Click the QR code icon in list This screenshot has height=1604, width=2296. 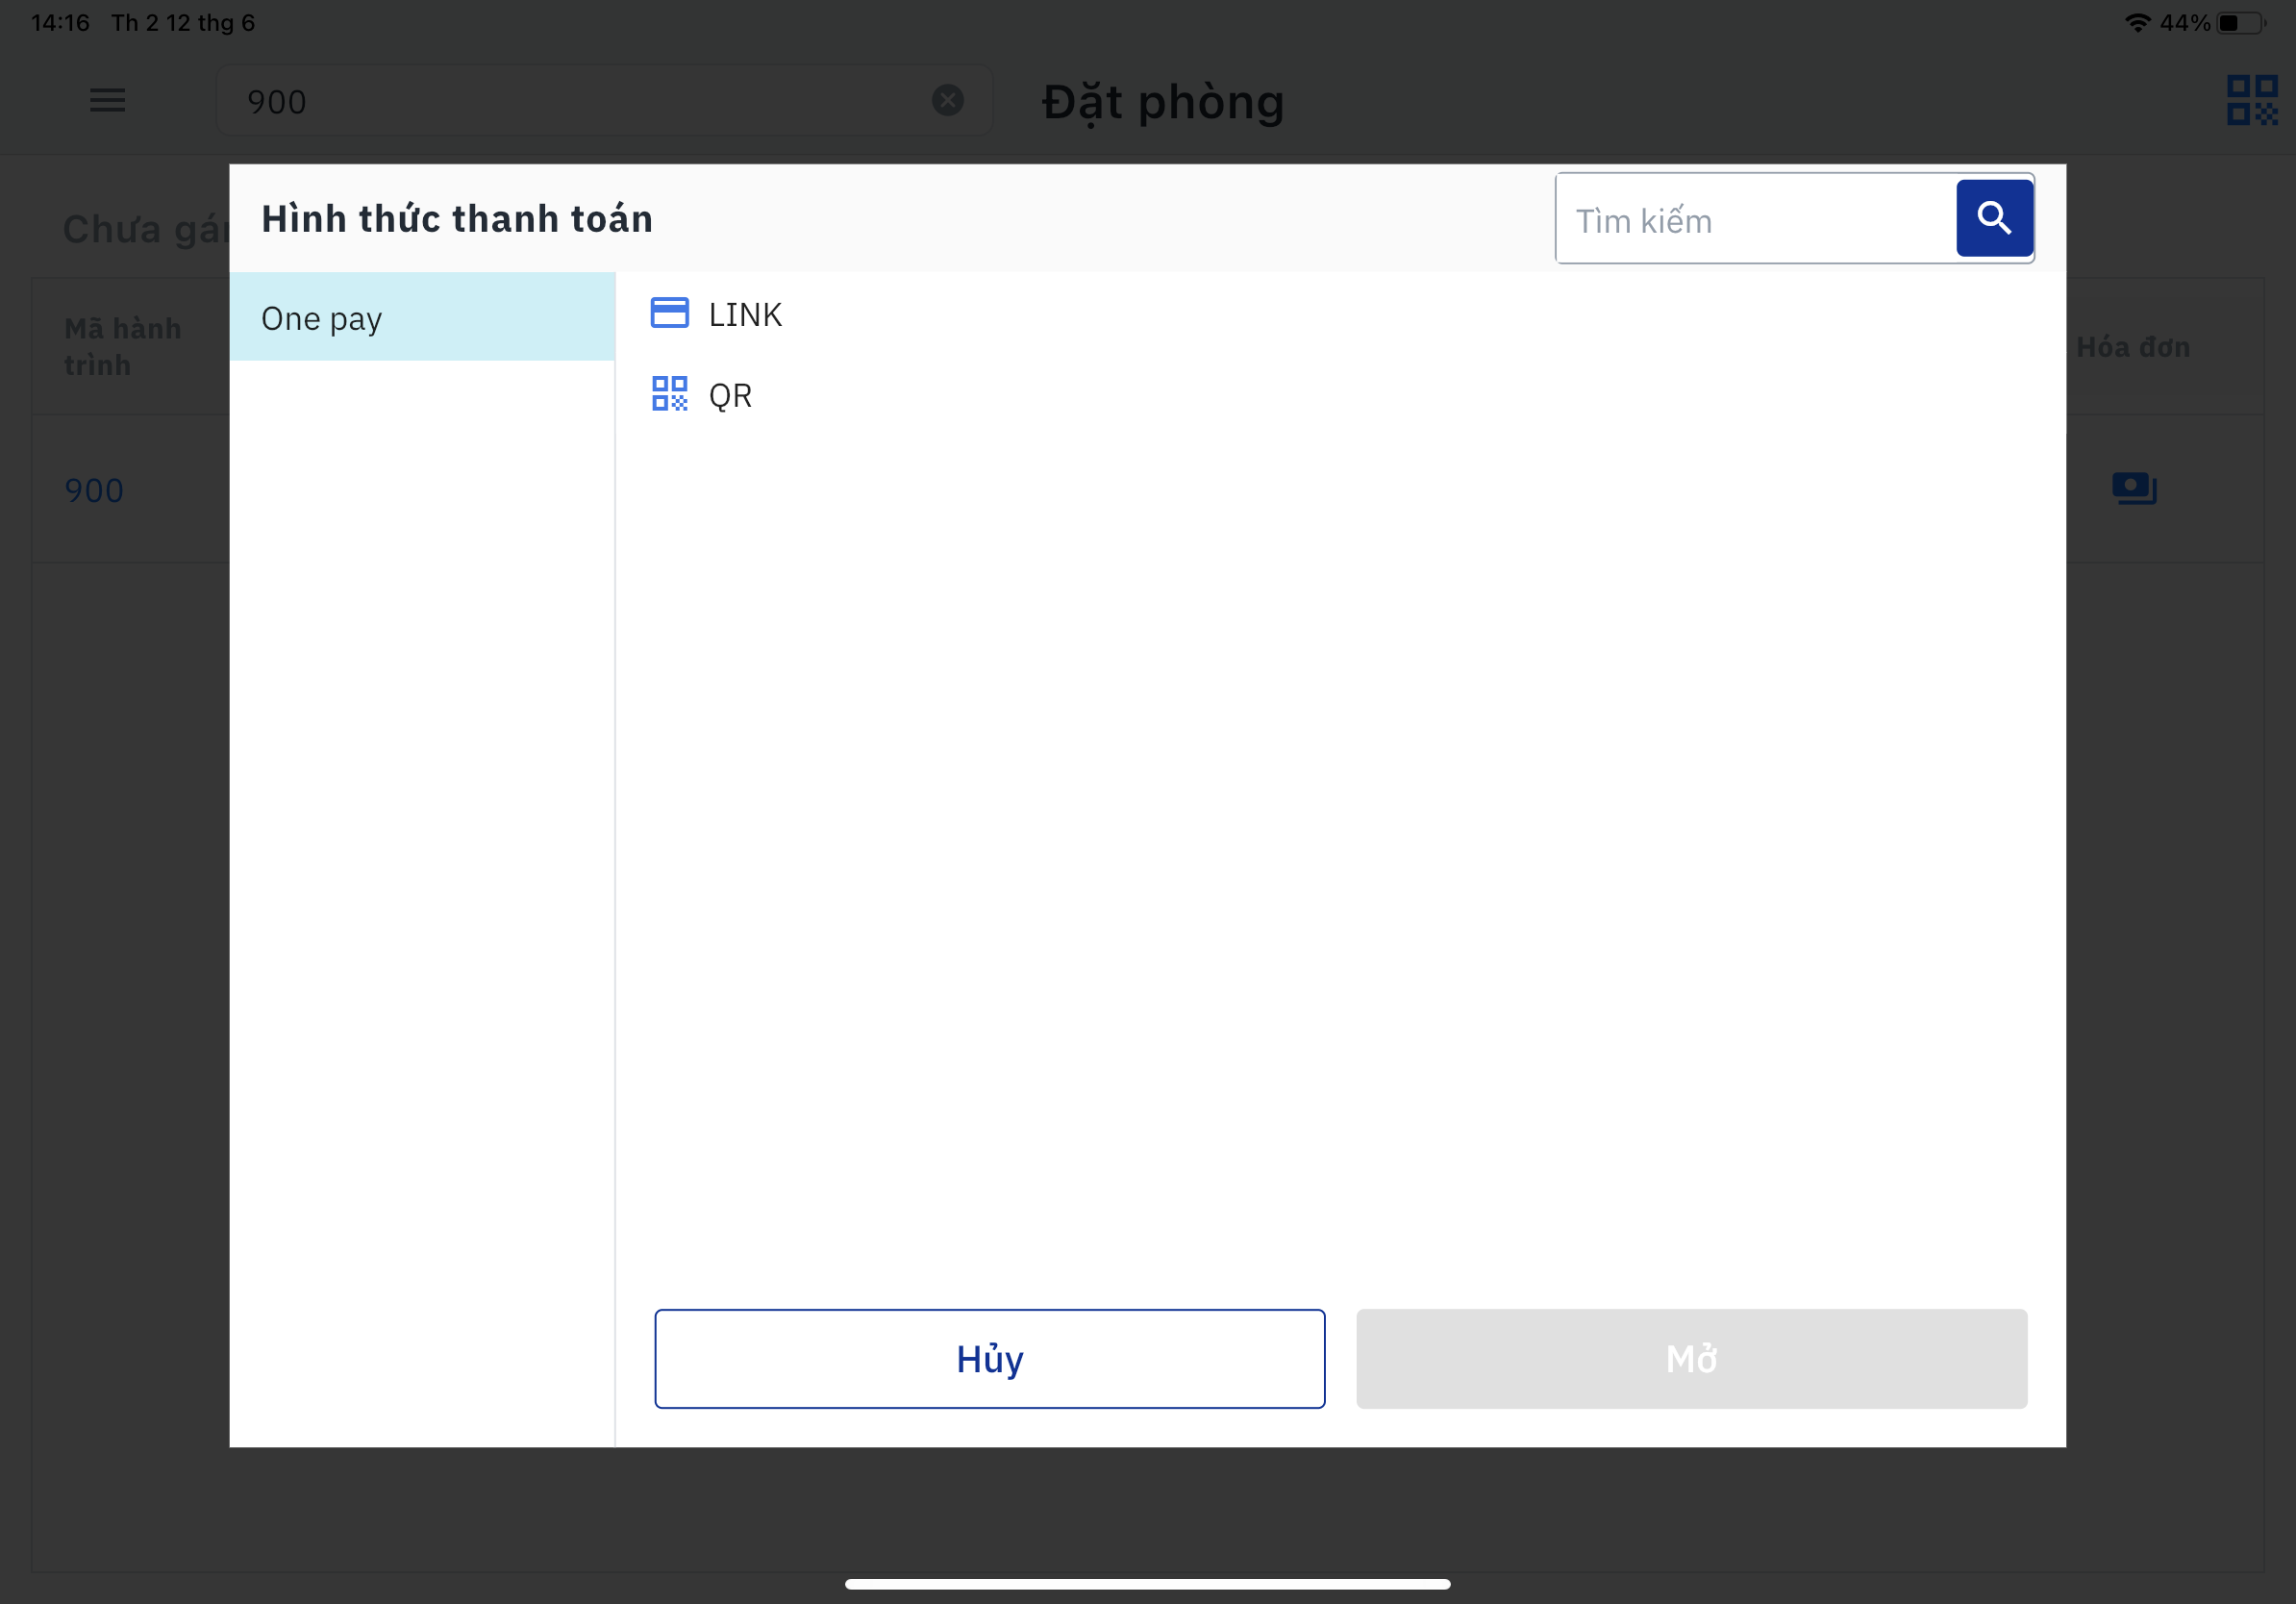pos(669,394)
